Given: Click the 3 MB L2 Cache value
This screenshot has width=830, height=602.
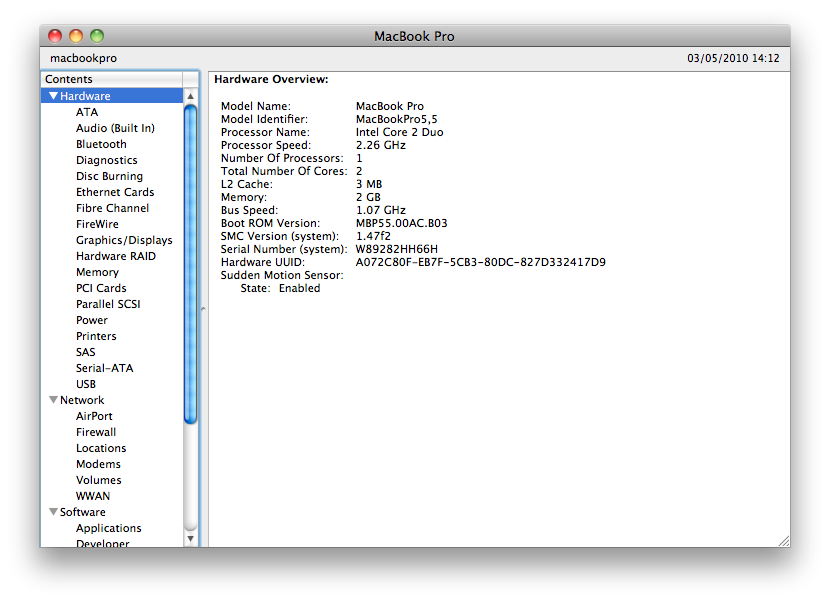Looking at the screenshot, I should point(369,184).
